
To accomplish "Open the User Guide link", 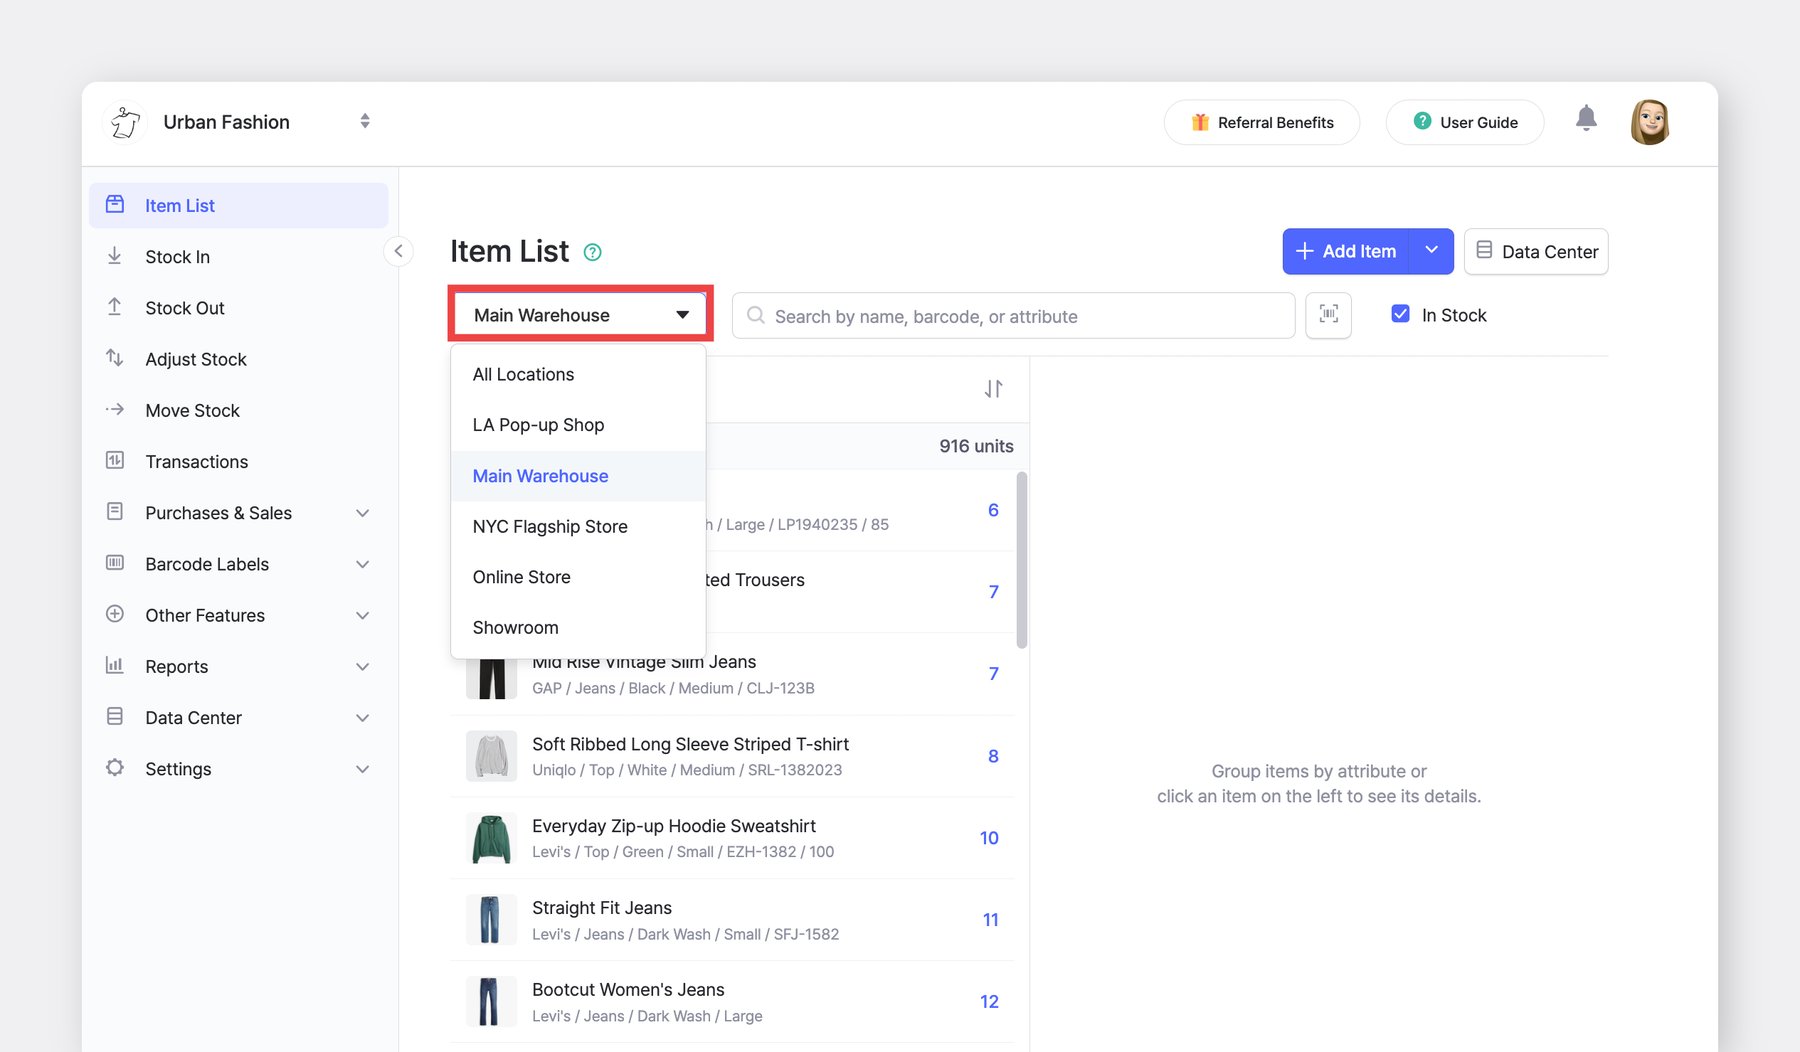I will 1464,122.
